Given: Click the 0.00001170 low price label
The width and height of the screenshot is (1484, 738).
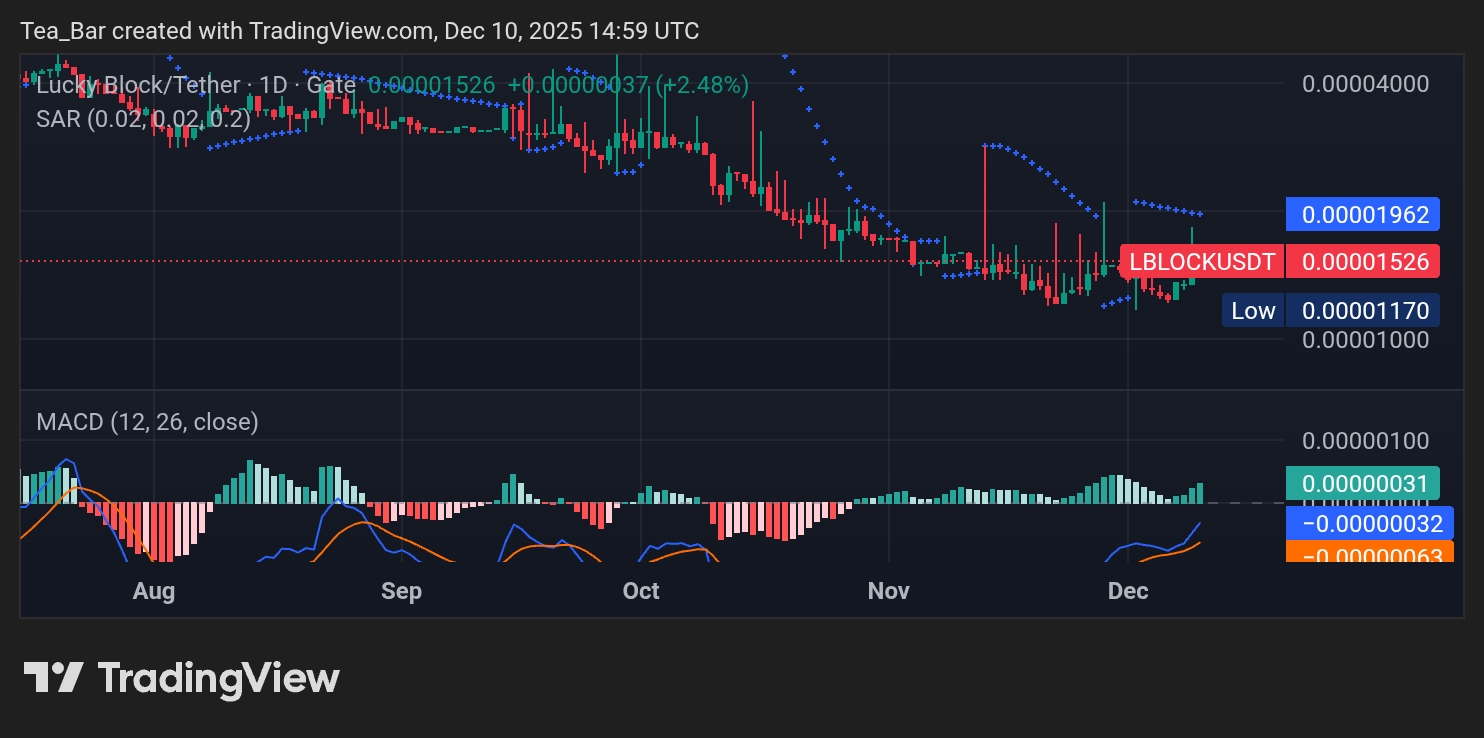Looking at the screenshot, I should point(1363,310).
